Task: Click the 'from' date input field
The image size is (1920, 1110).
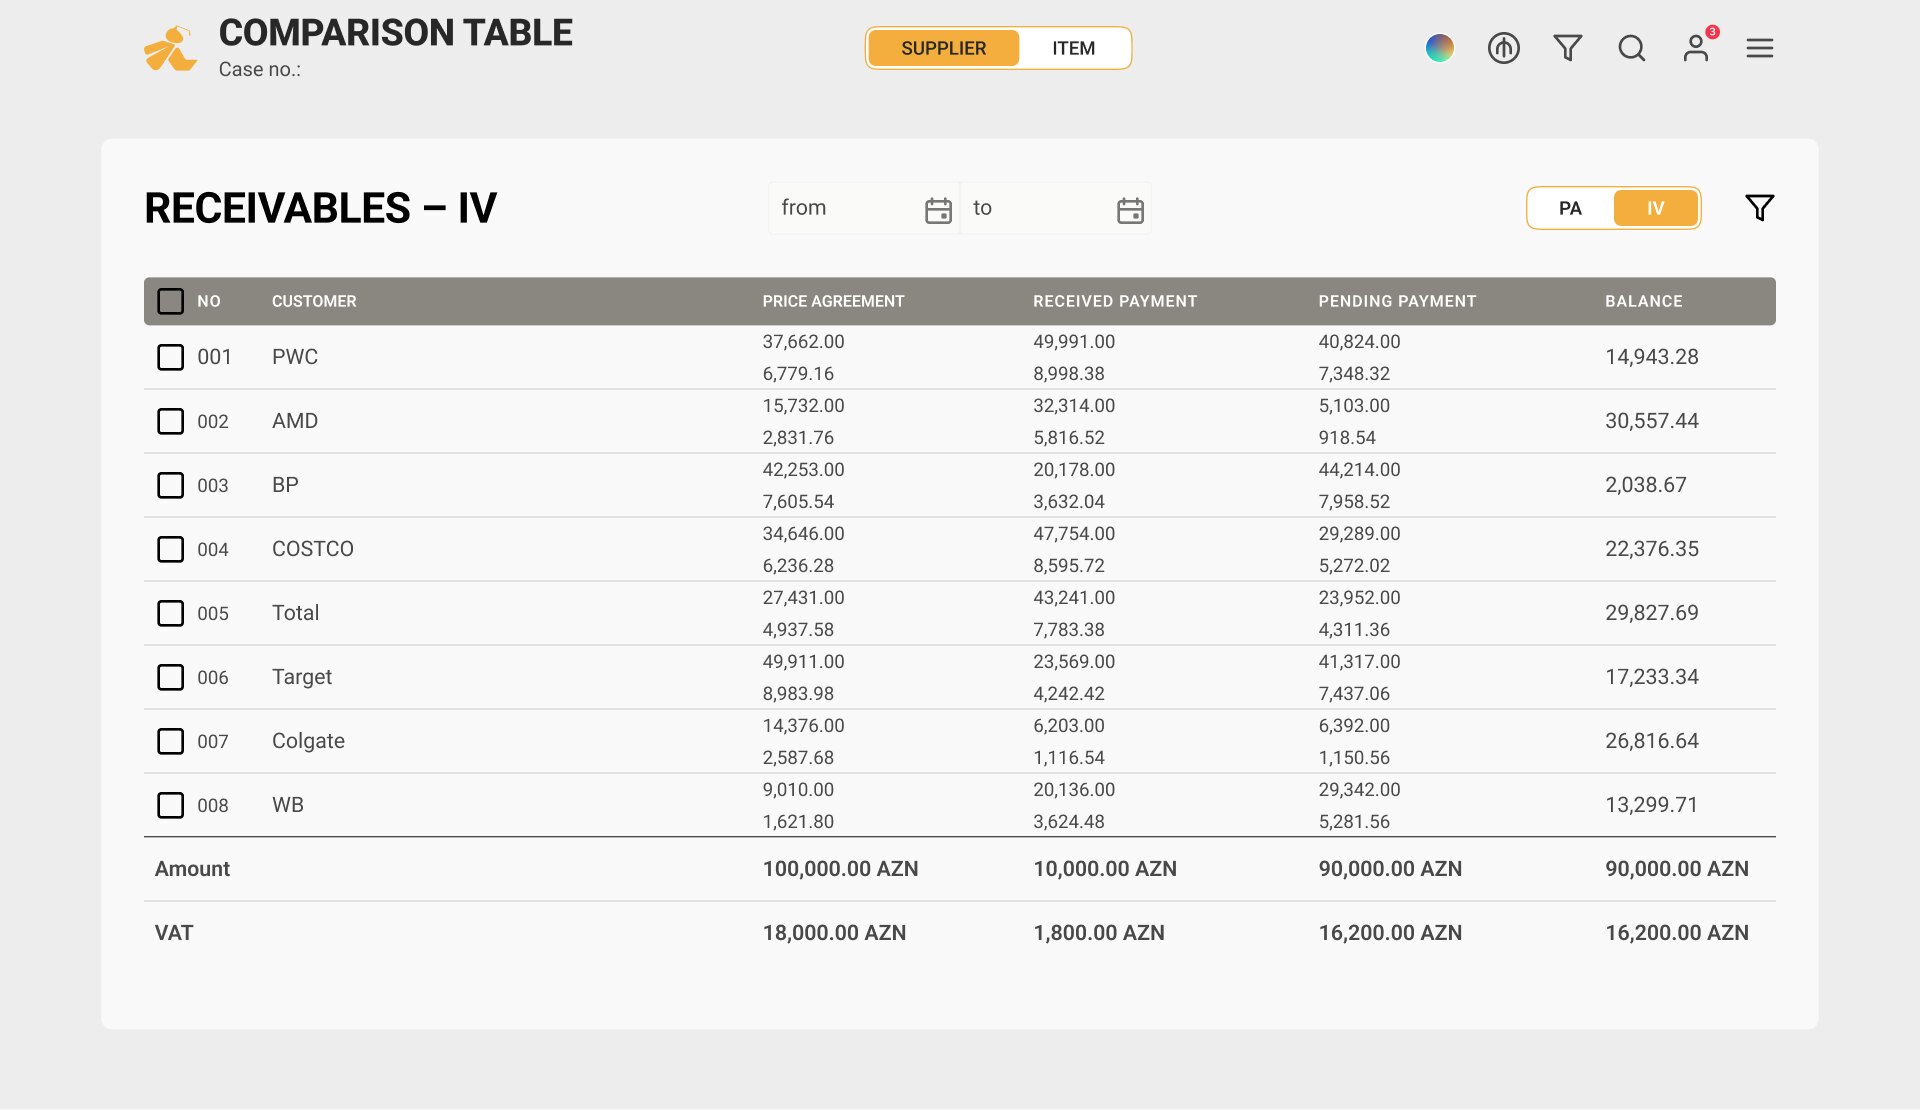Action: coord(864,208)
